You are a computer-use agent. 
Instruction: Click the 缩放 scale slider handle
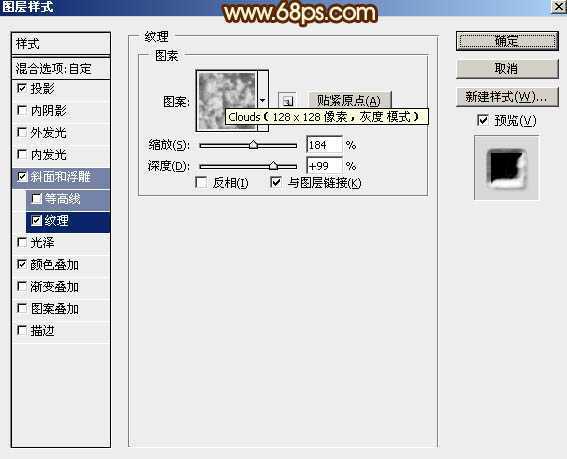point(253,145)
